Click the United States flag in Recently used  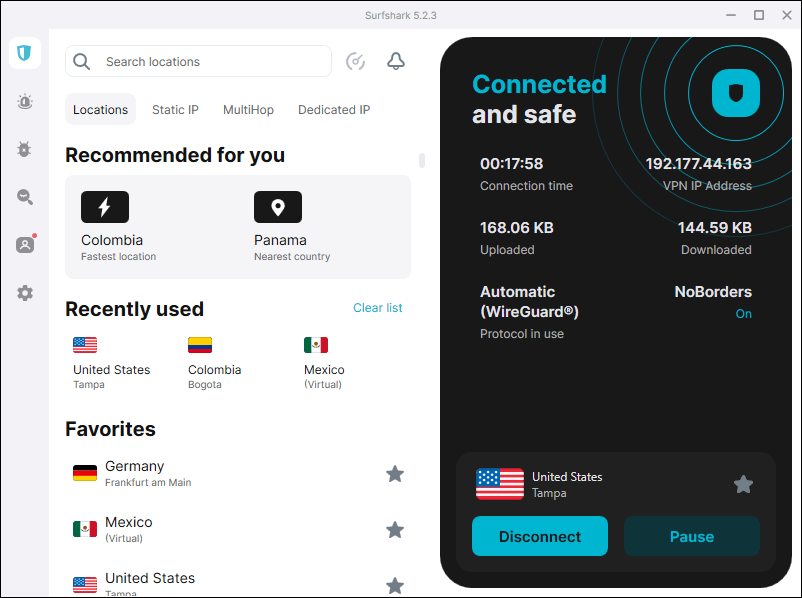(x=85, y=345)
